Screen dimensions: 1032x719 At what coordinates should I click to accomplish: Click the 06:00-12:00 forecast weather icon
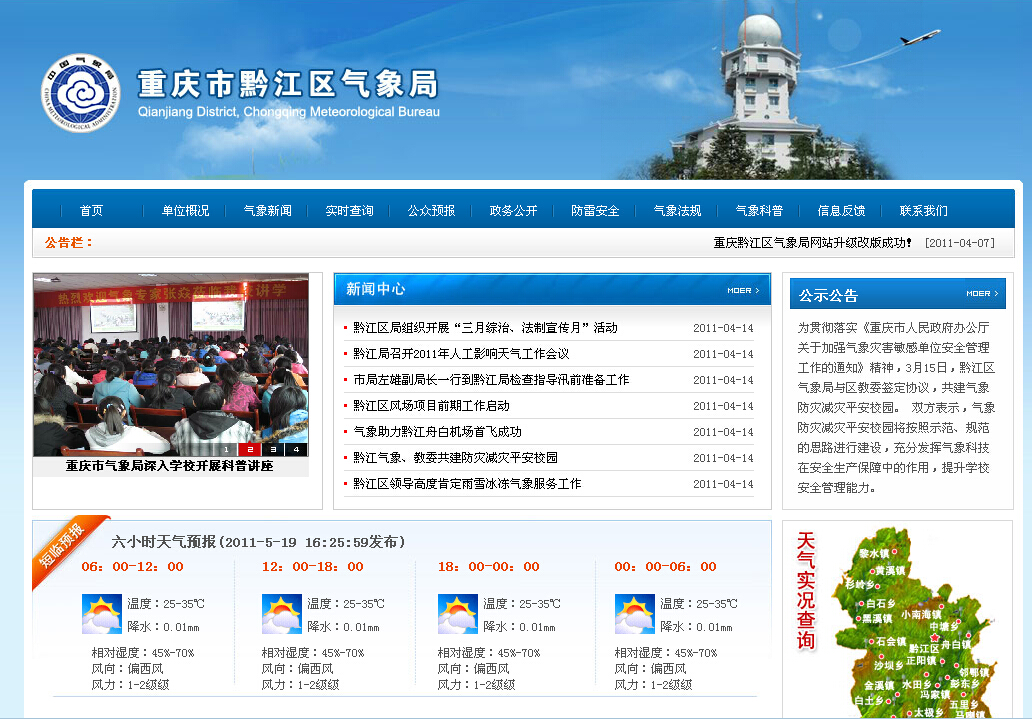pyautogui.click(x=101, y=614)
